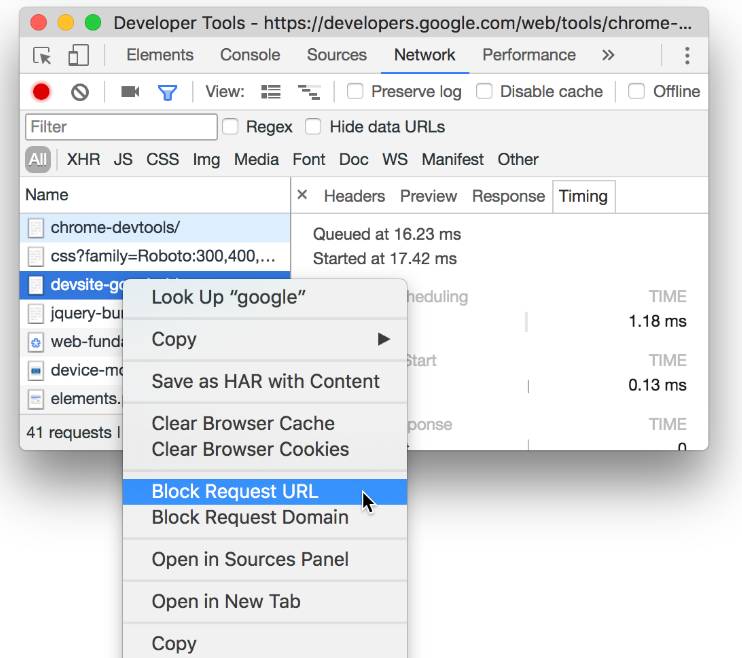Click the red record network log button

41,91
